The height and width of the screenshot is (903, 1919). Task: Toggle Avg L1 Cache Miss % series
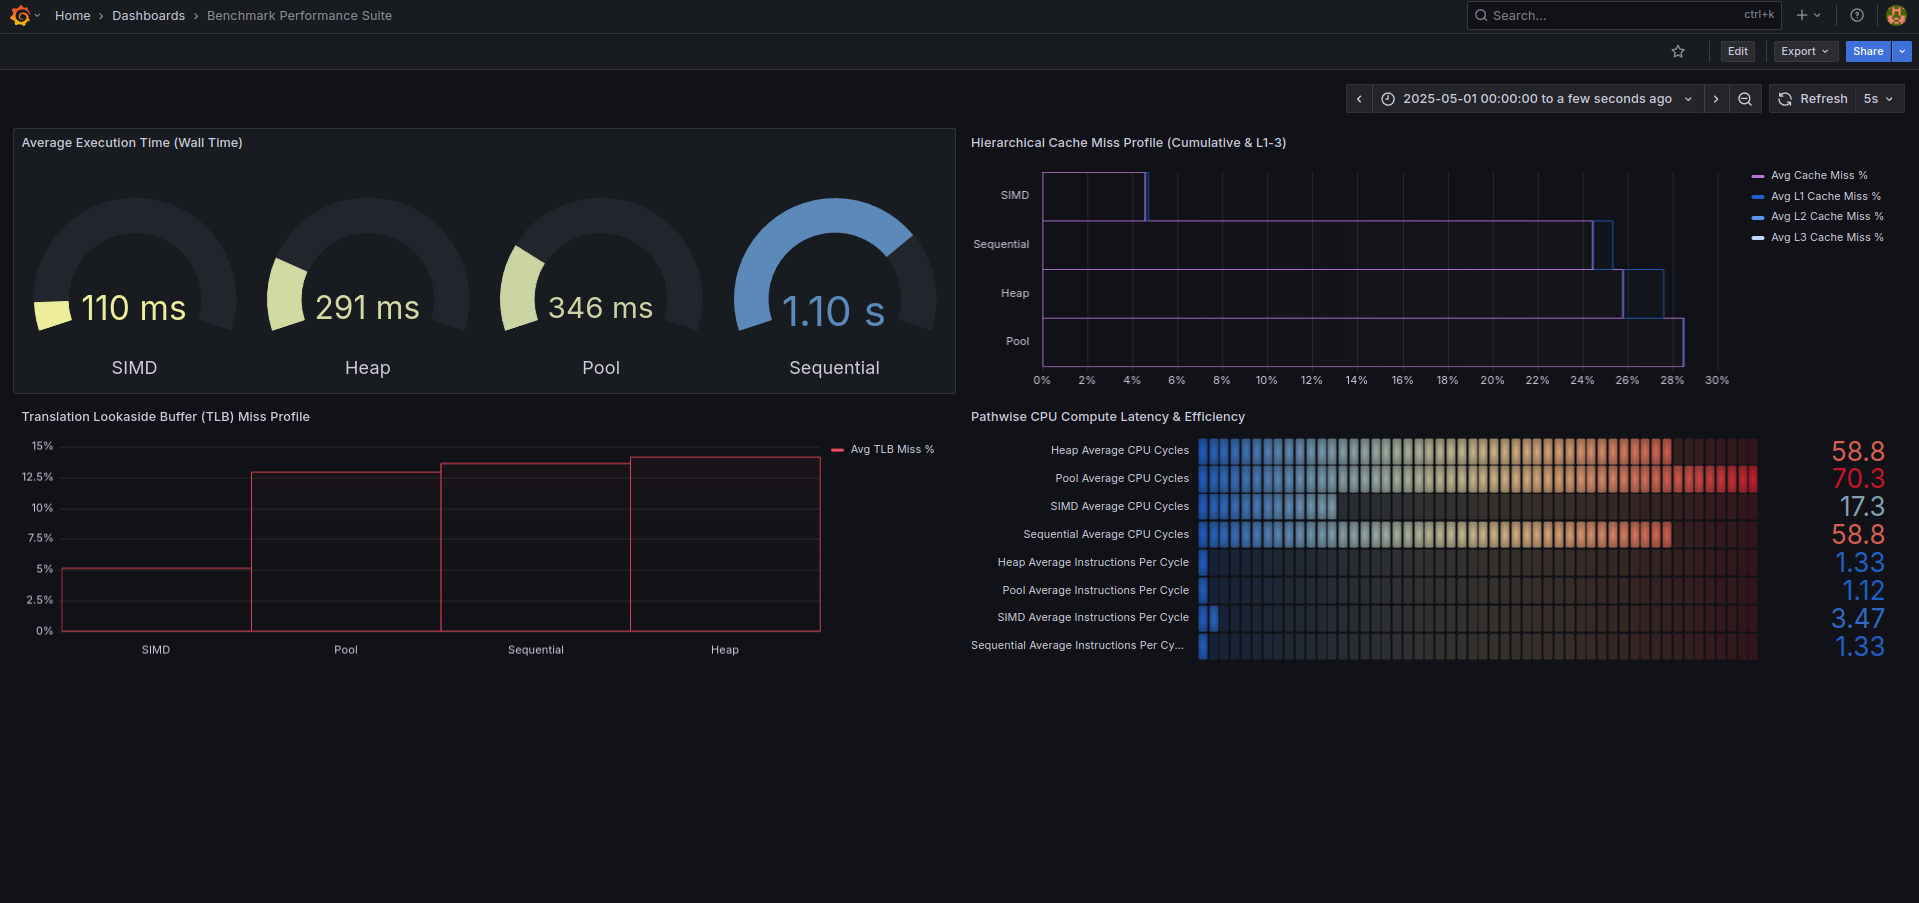click(1825, 197)
